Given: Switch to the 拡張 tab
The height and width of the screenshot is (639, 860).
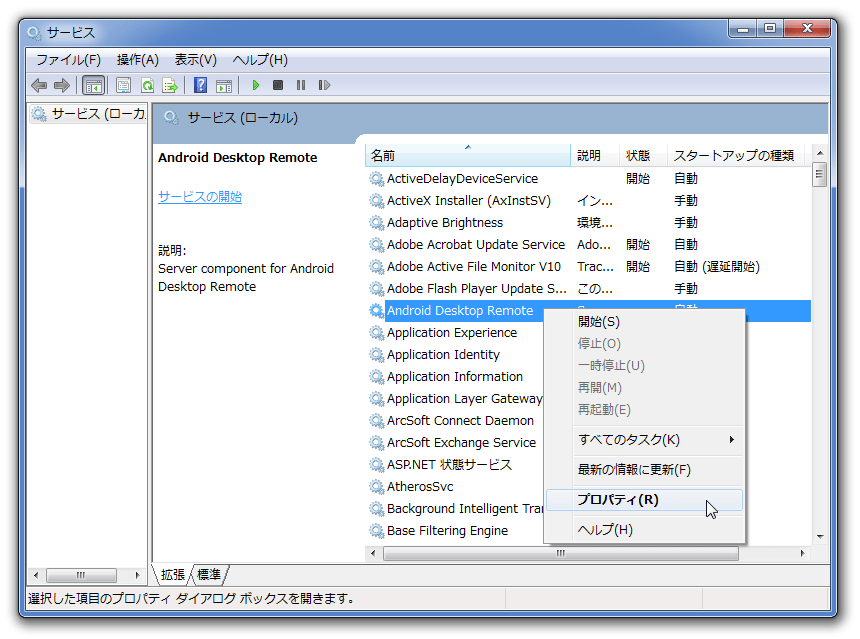Looking at the screenshot, I should pos(173,574).
